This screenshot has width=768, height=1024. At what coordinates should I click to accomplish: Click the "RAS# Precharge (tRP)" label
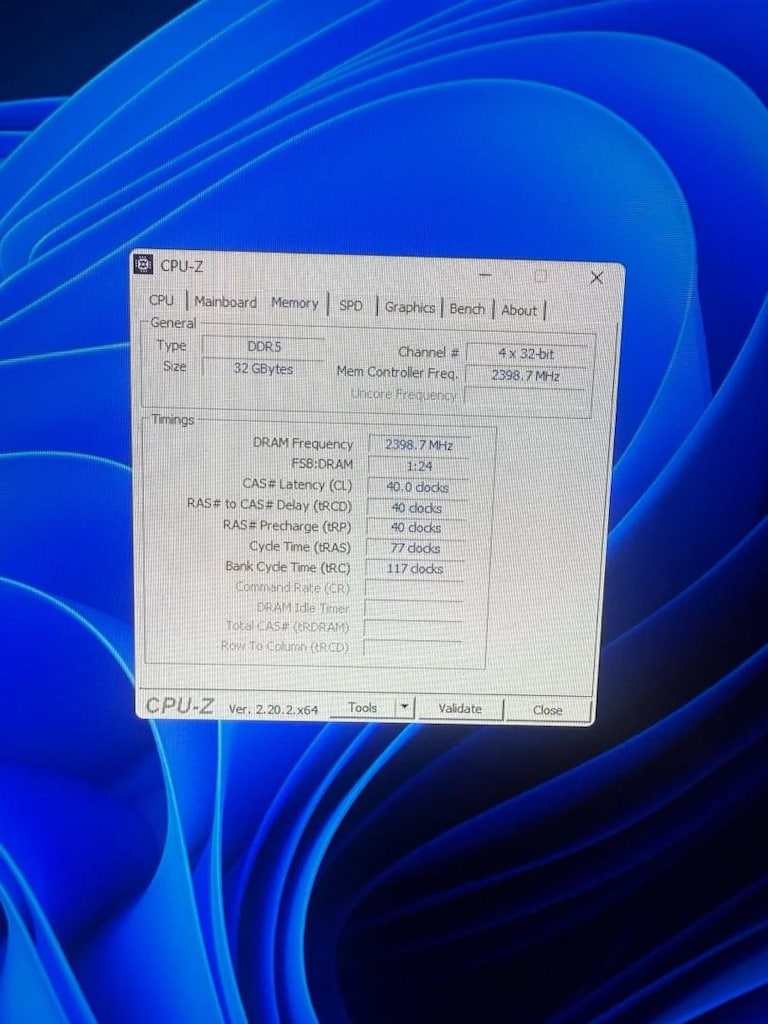[287, 526]
